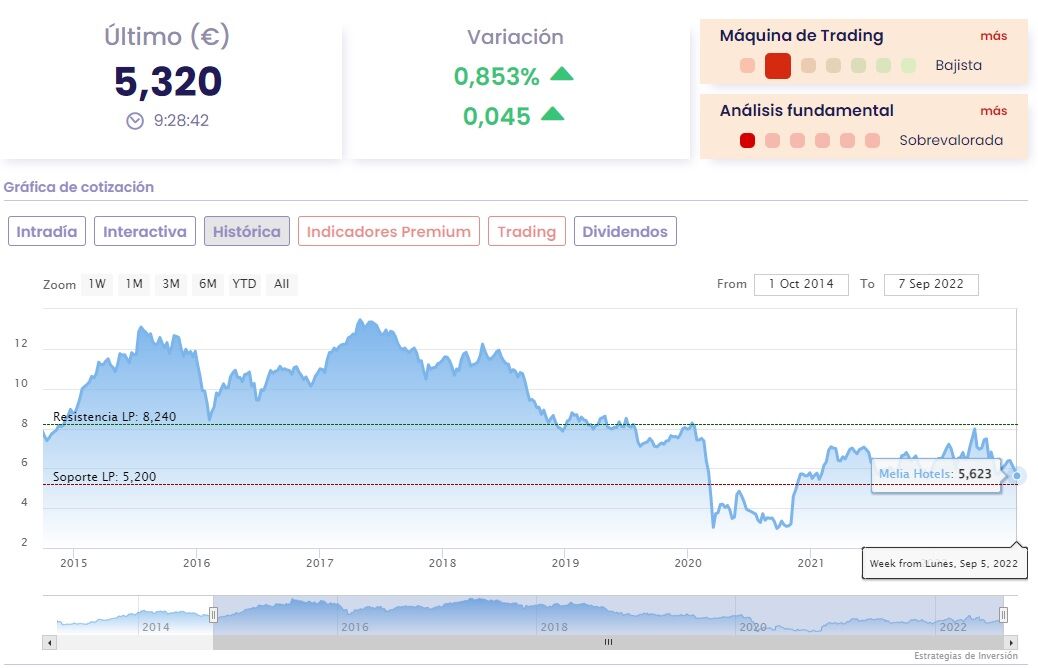1038x668 pixels.
Task: Click "más" link in Análisis fundamental
Action: [993, 111]
